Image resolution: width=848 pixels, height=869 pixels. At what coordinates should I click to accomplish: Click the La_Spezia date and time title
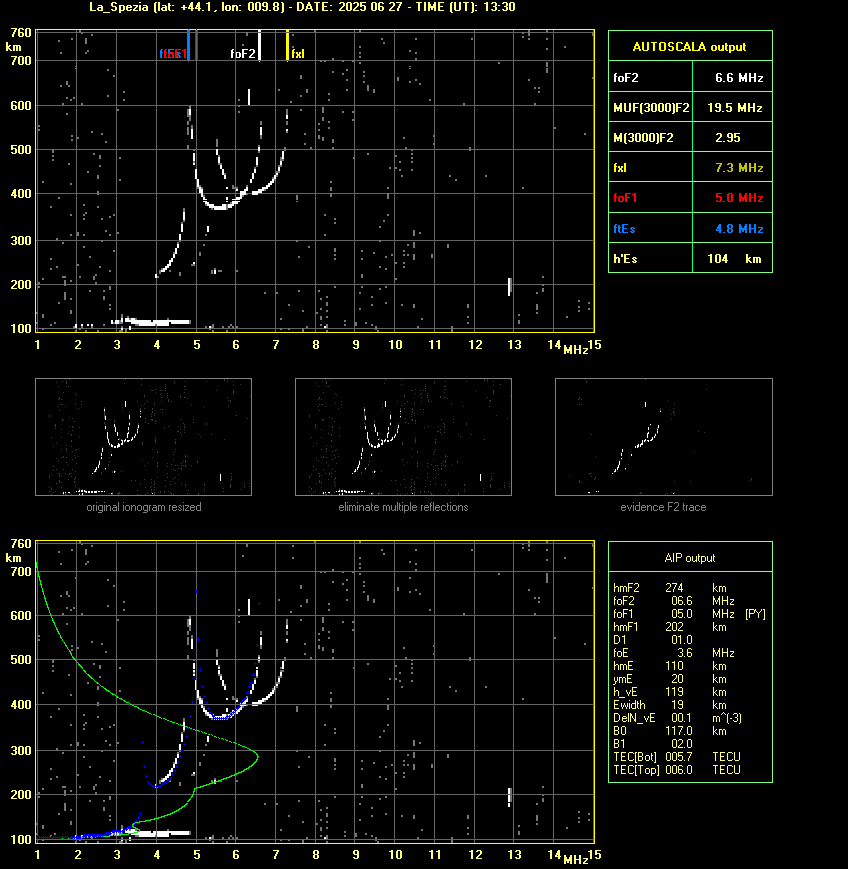(303, 7)
